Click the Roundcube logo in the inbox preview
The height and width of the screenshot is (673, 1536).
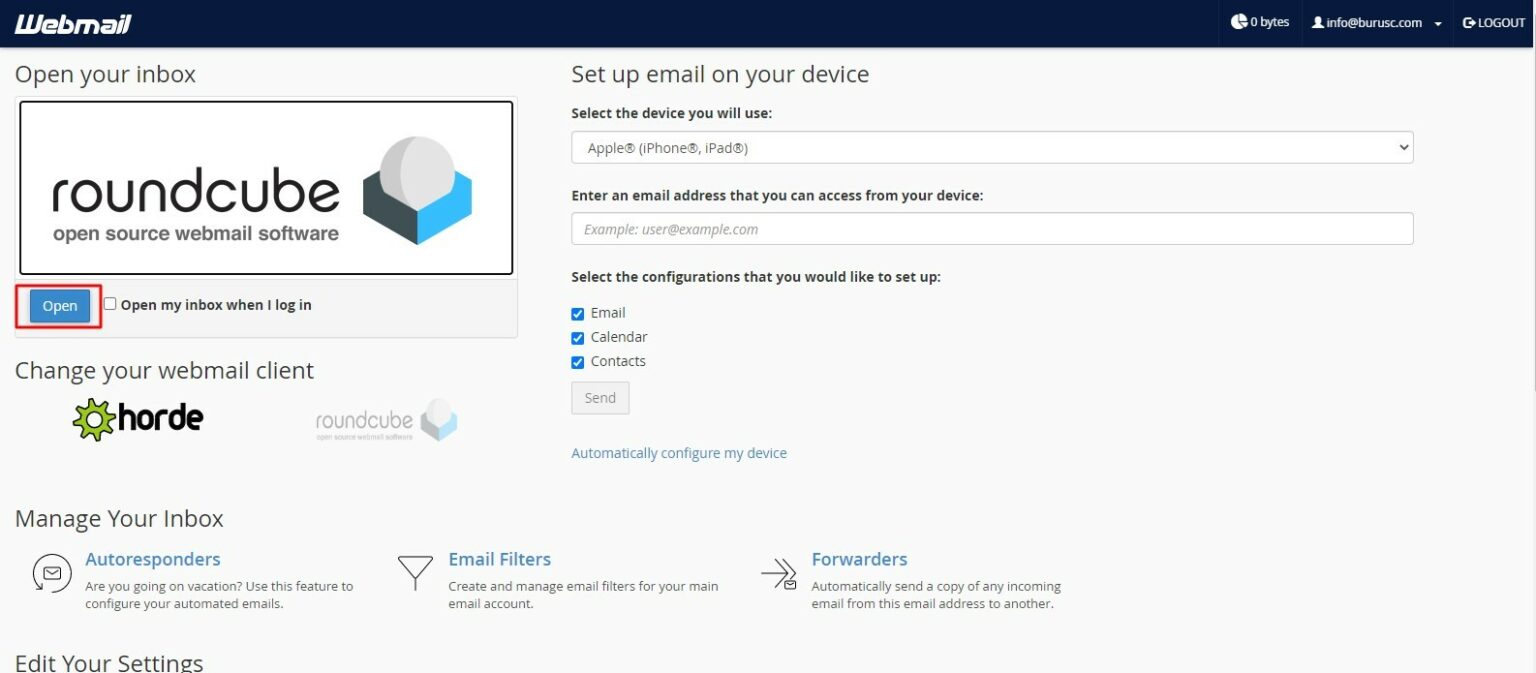click(265, 186)
